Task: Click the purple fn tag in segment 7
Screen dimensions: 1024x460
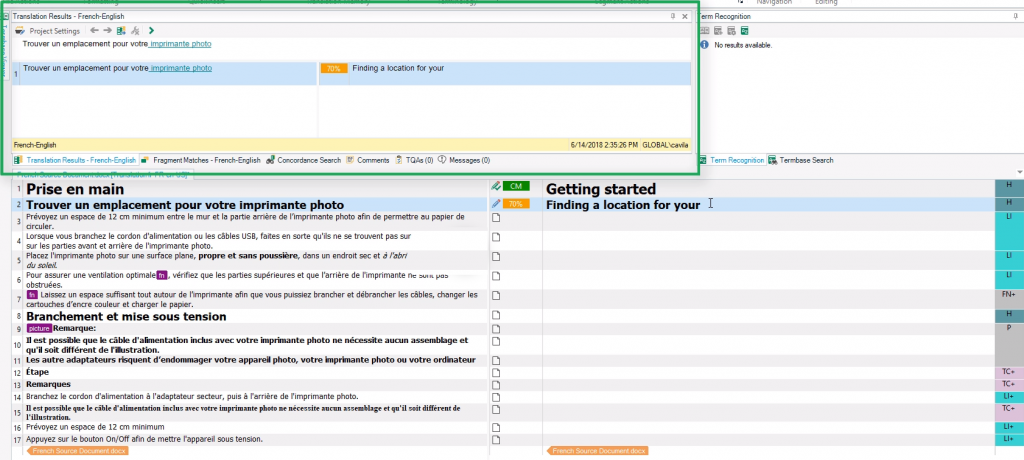Action: click(x=32, y=295)
